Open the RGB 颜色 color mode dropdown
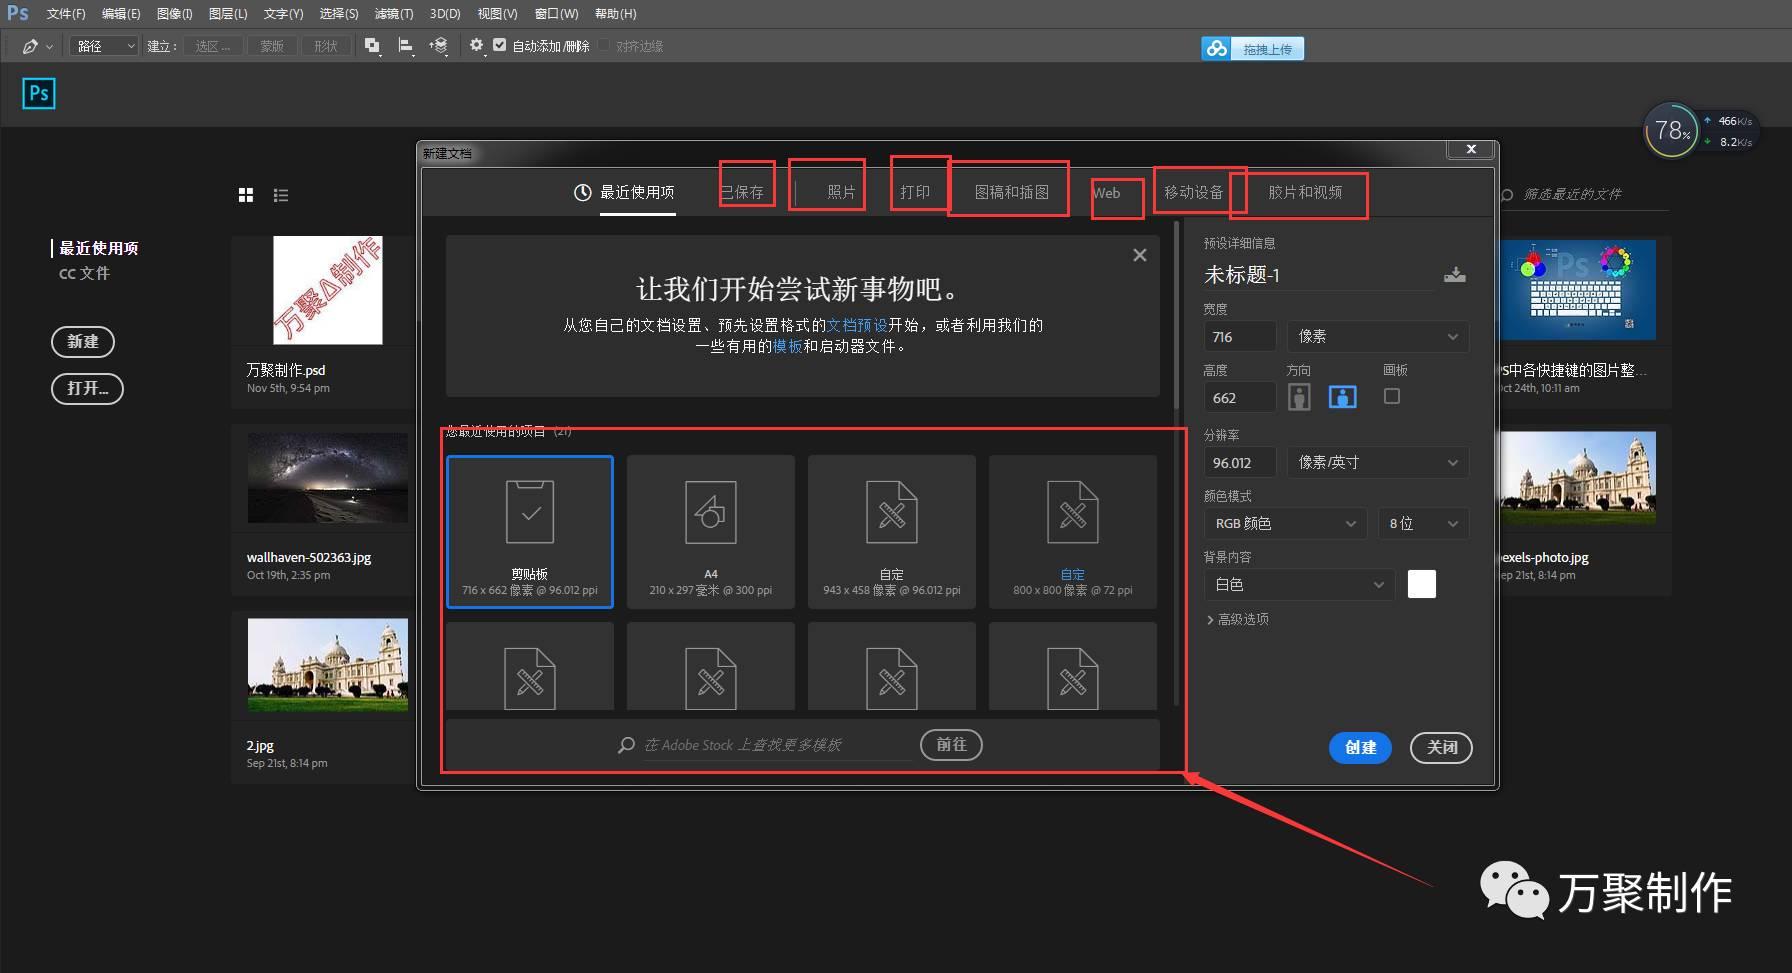1792x973 pixels. [x=1284, y=523]
